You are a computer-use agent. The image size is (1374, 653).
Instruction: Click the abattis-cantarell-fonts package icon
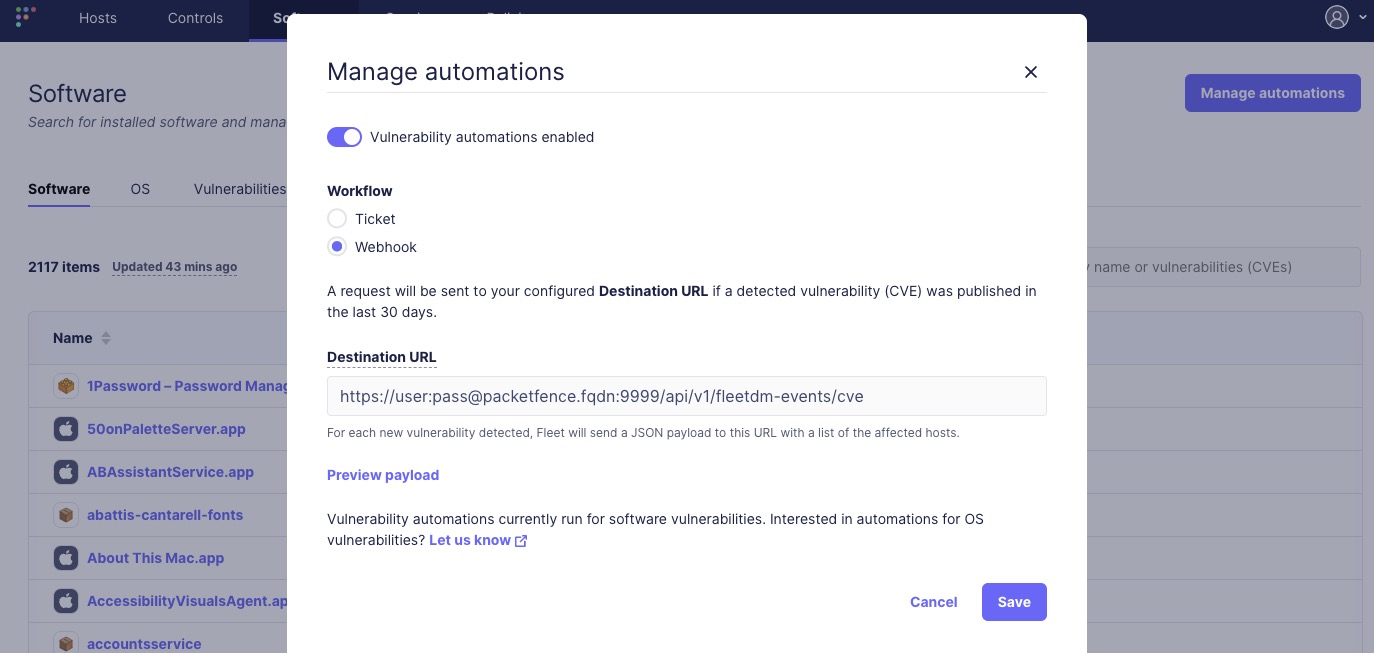[x=66, y=515]
